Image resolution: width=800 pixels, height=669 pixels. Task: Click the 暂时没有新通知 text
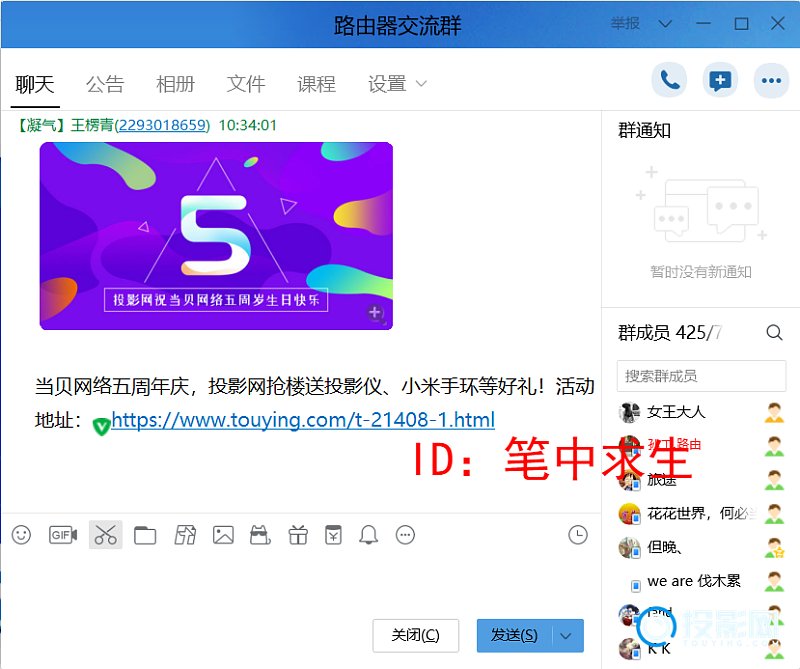tap(701, 272)
